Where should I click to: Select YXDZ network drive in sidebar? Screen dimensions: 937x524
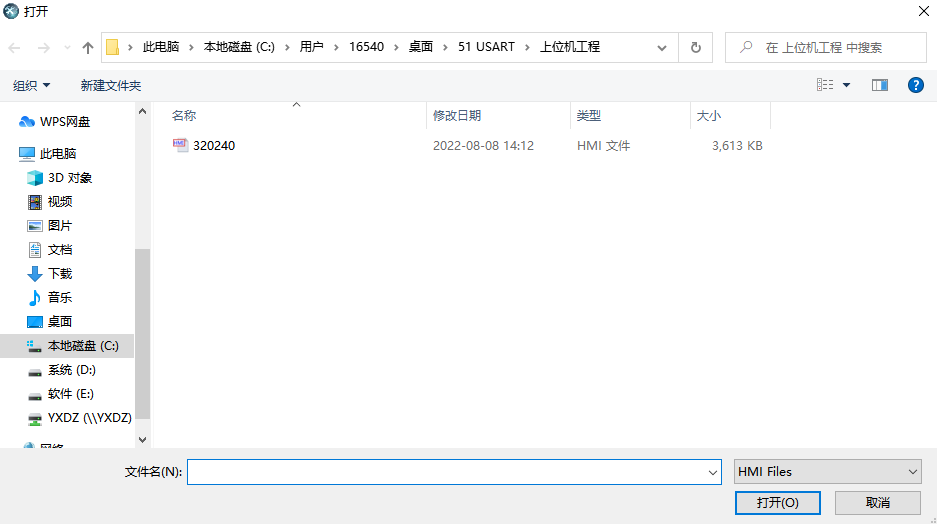click(x=90, y=418)
